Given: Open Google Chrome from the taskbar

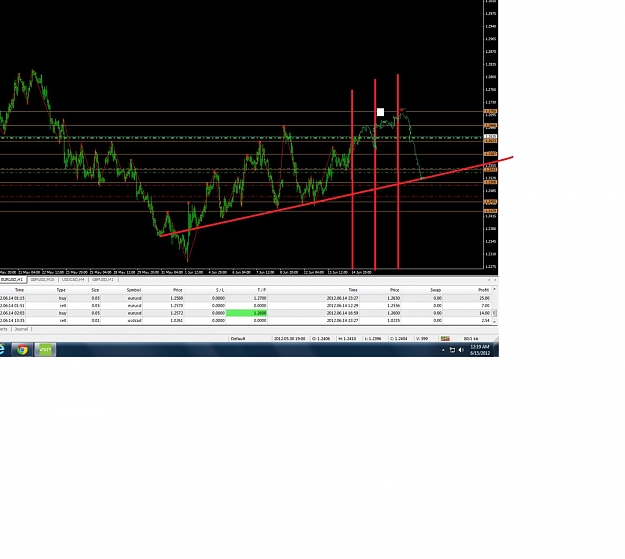Looking at the screenshot, I should 22,350.
